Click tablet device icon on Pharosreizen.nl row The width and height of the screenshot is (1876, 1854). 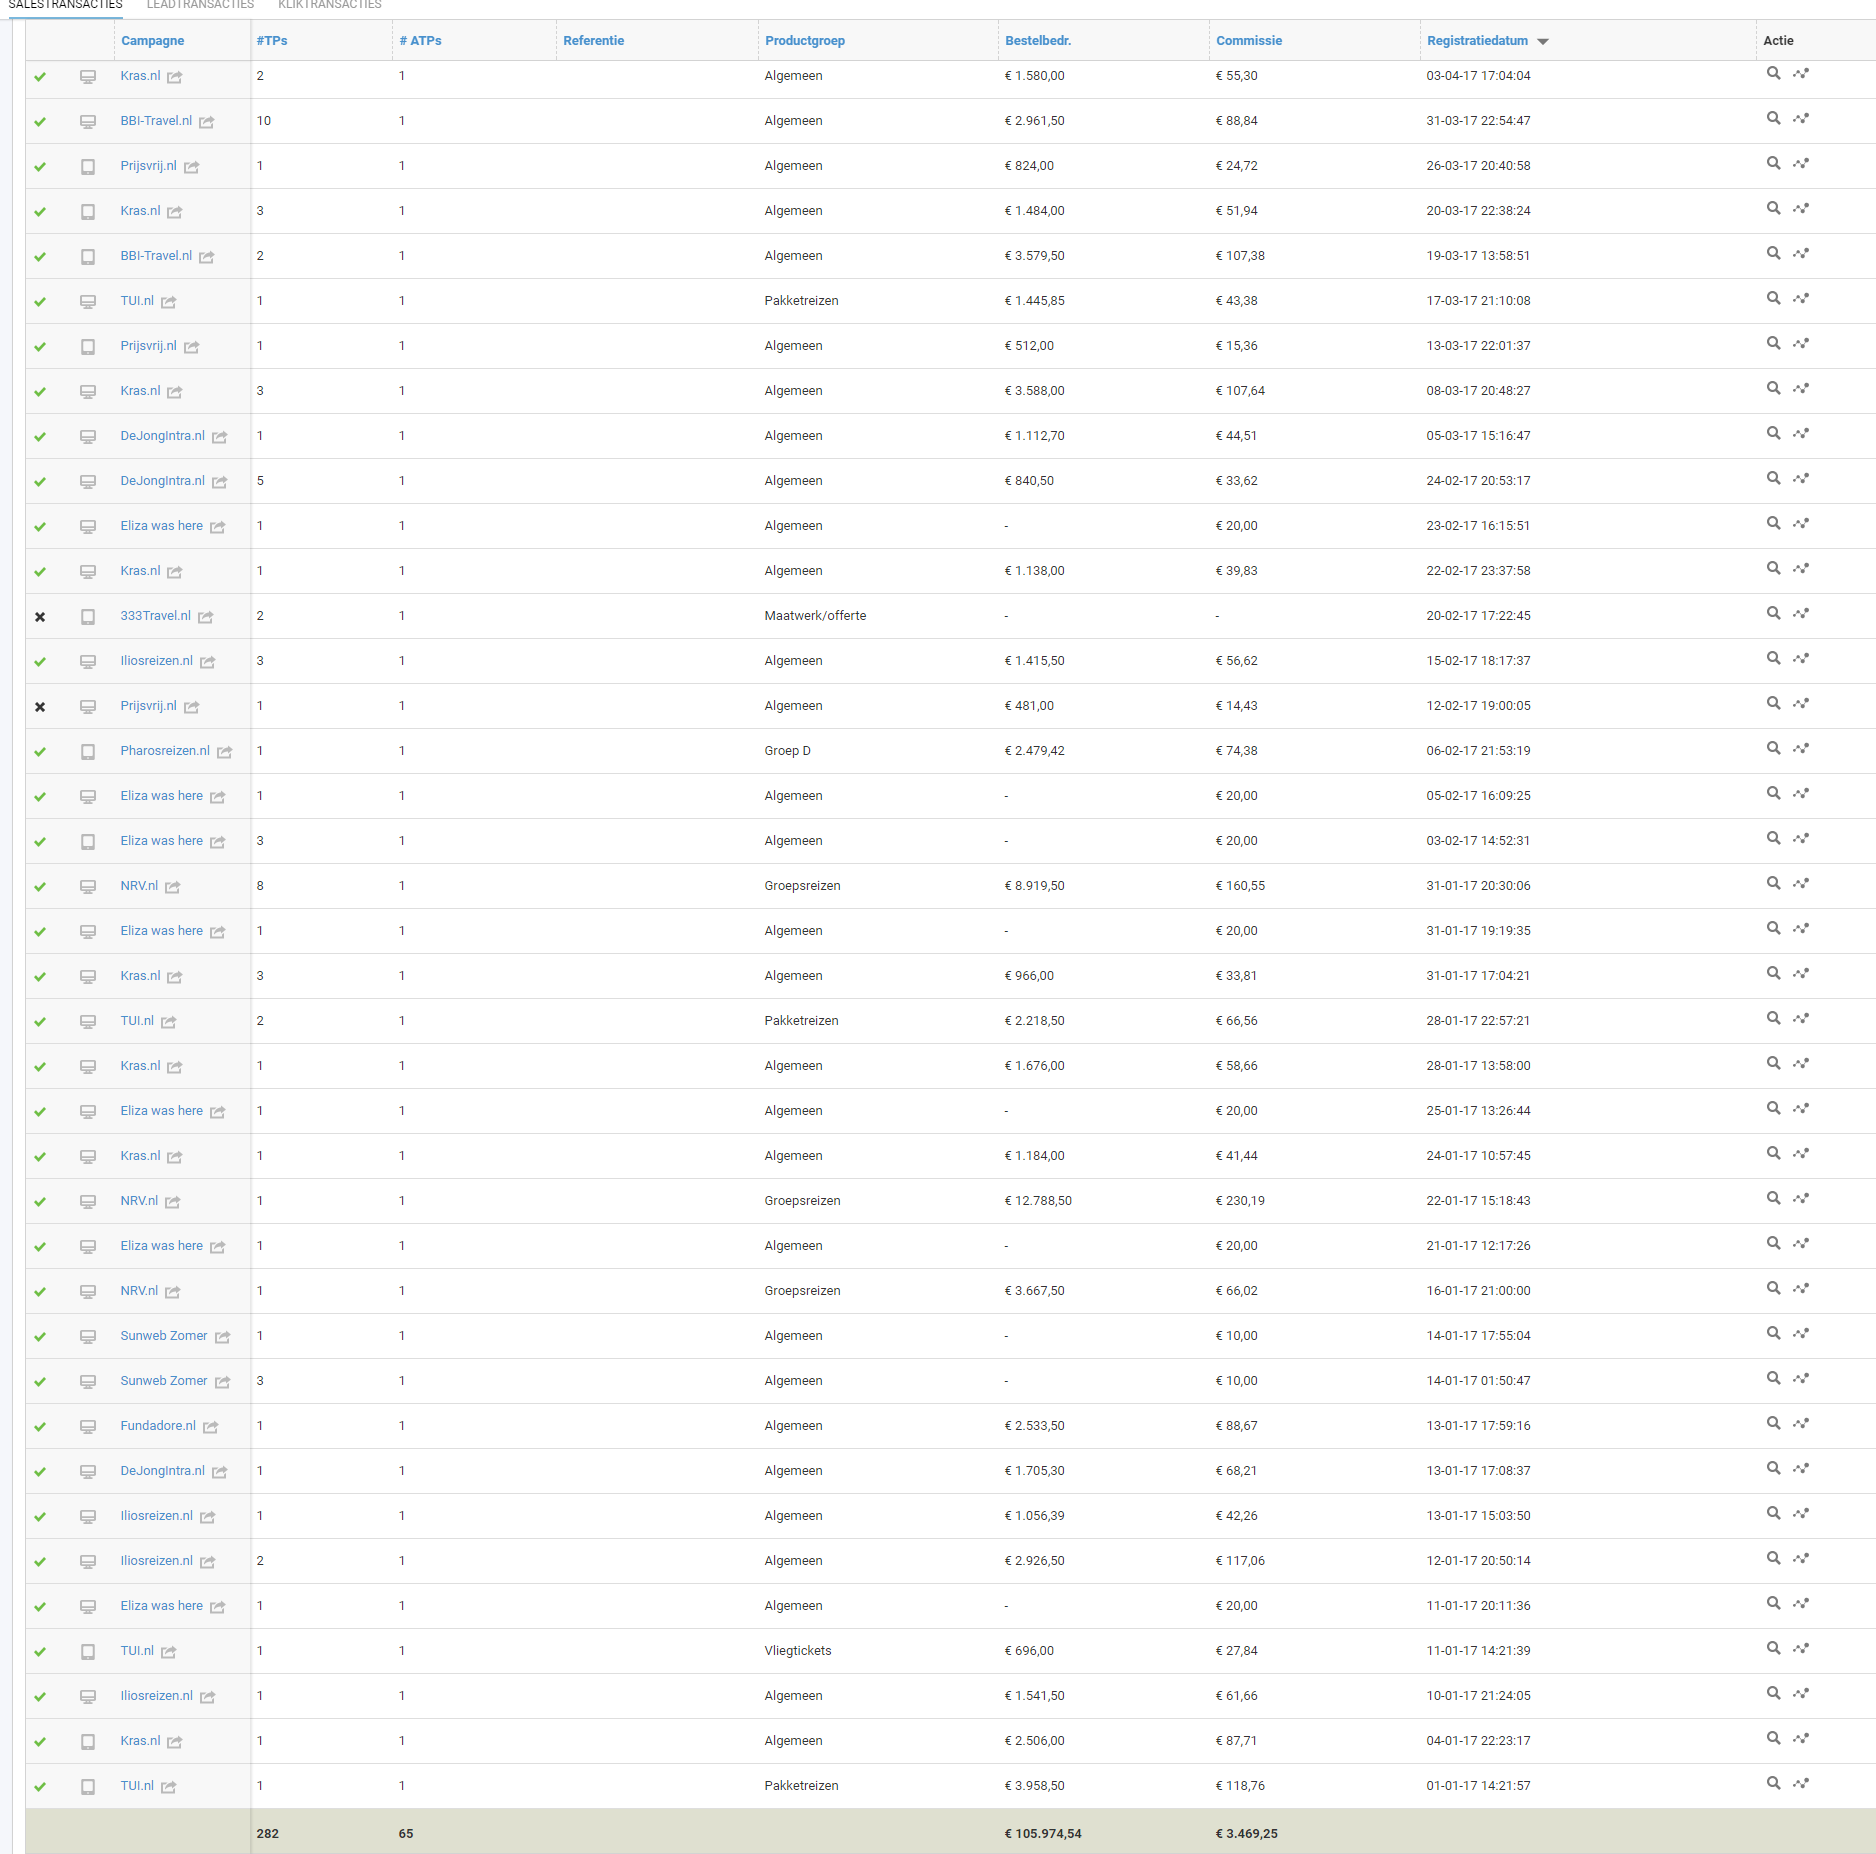(x=88, y=752)
